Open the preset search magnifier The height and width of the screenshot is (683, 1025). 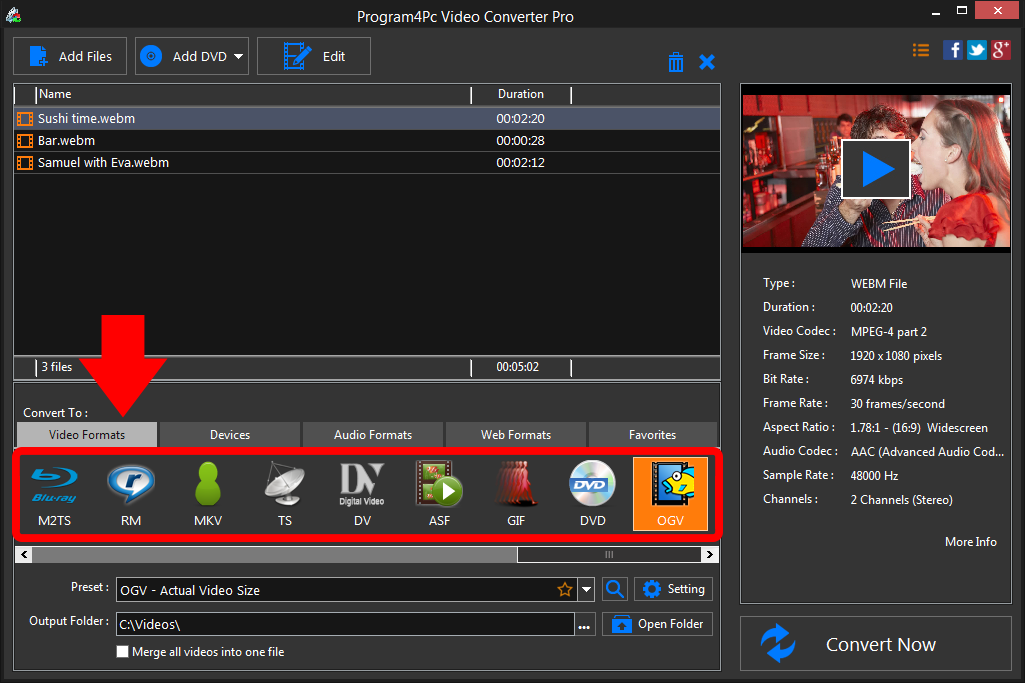614,589
